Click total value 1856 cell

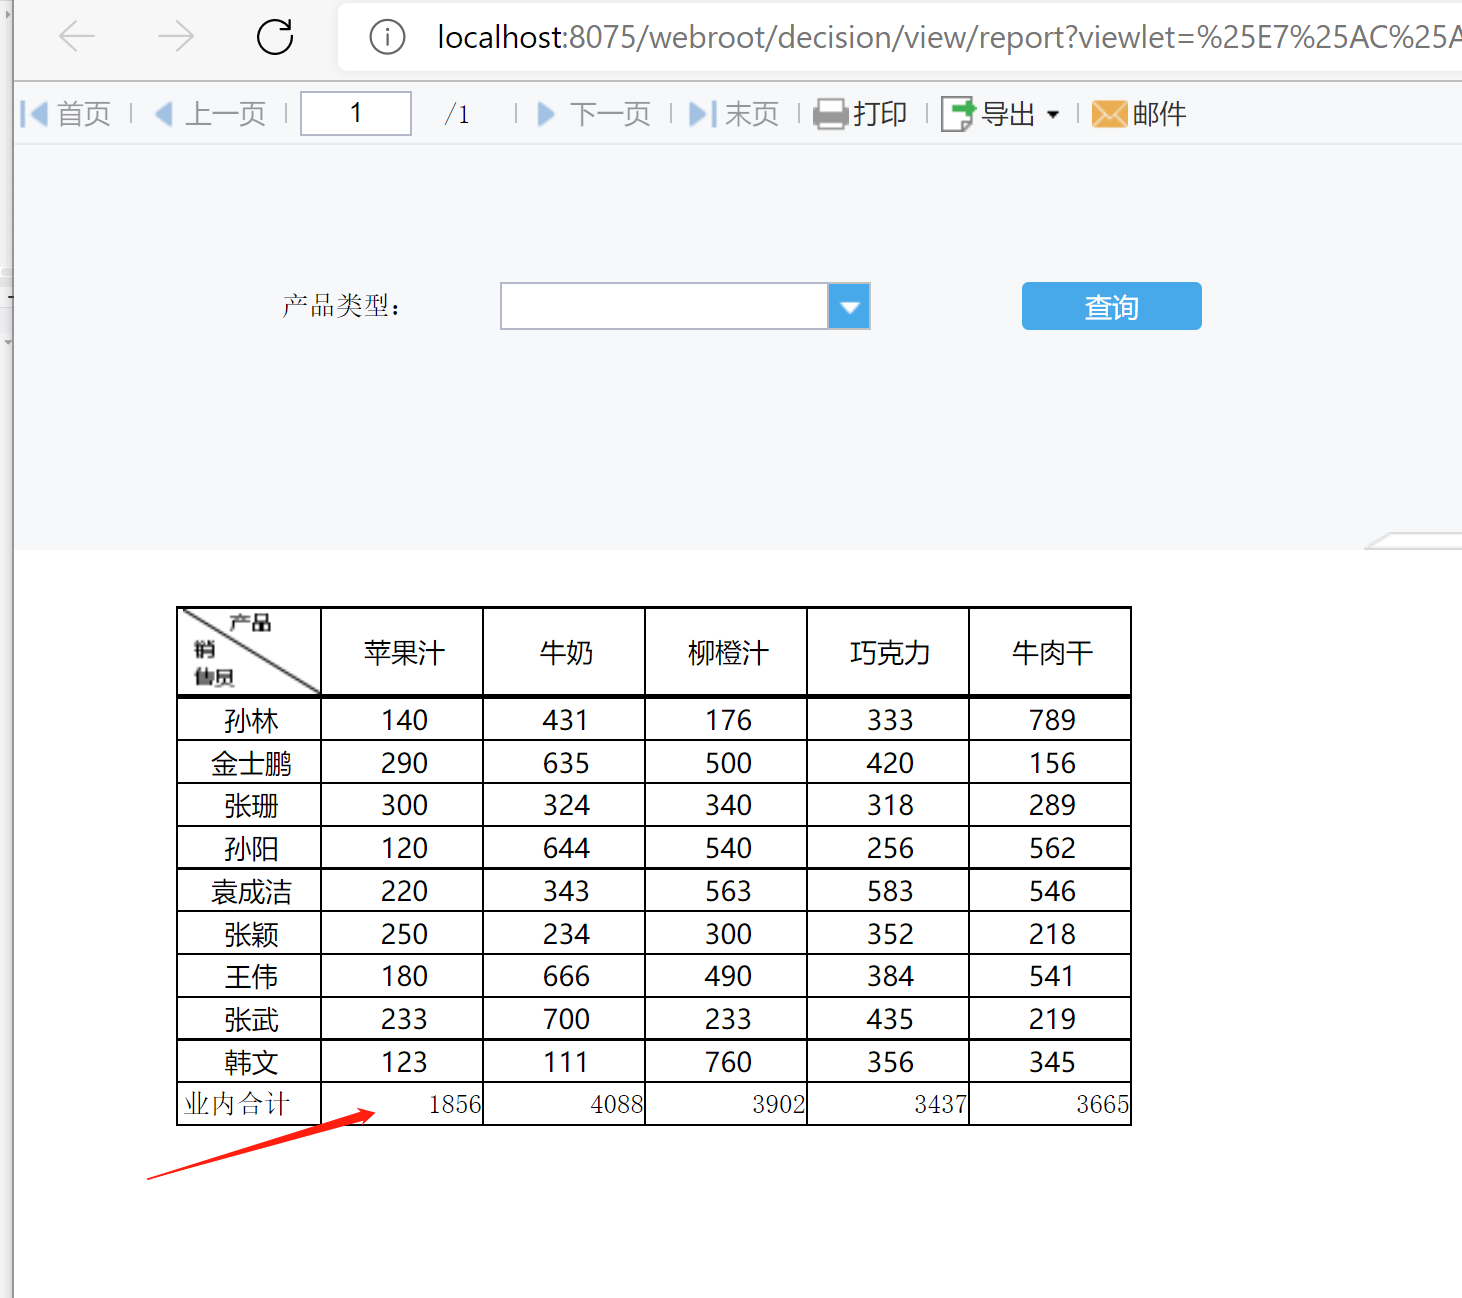(x=402, y=1104)
